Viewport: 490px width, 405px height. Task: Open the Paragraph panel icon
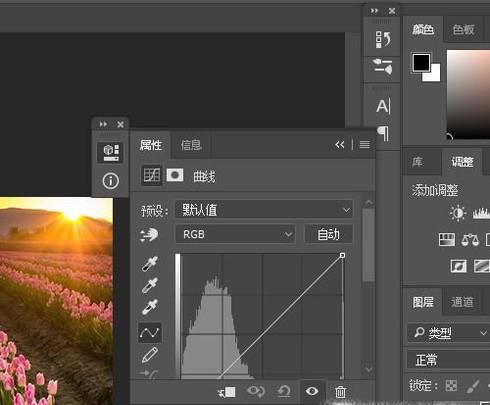[x=383, y=133]
